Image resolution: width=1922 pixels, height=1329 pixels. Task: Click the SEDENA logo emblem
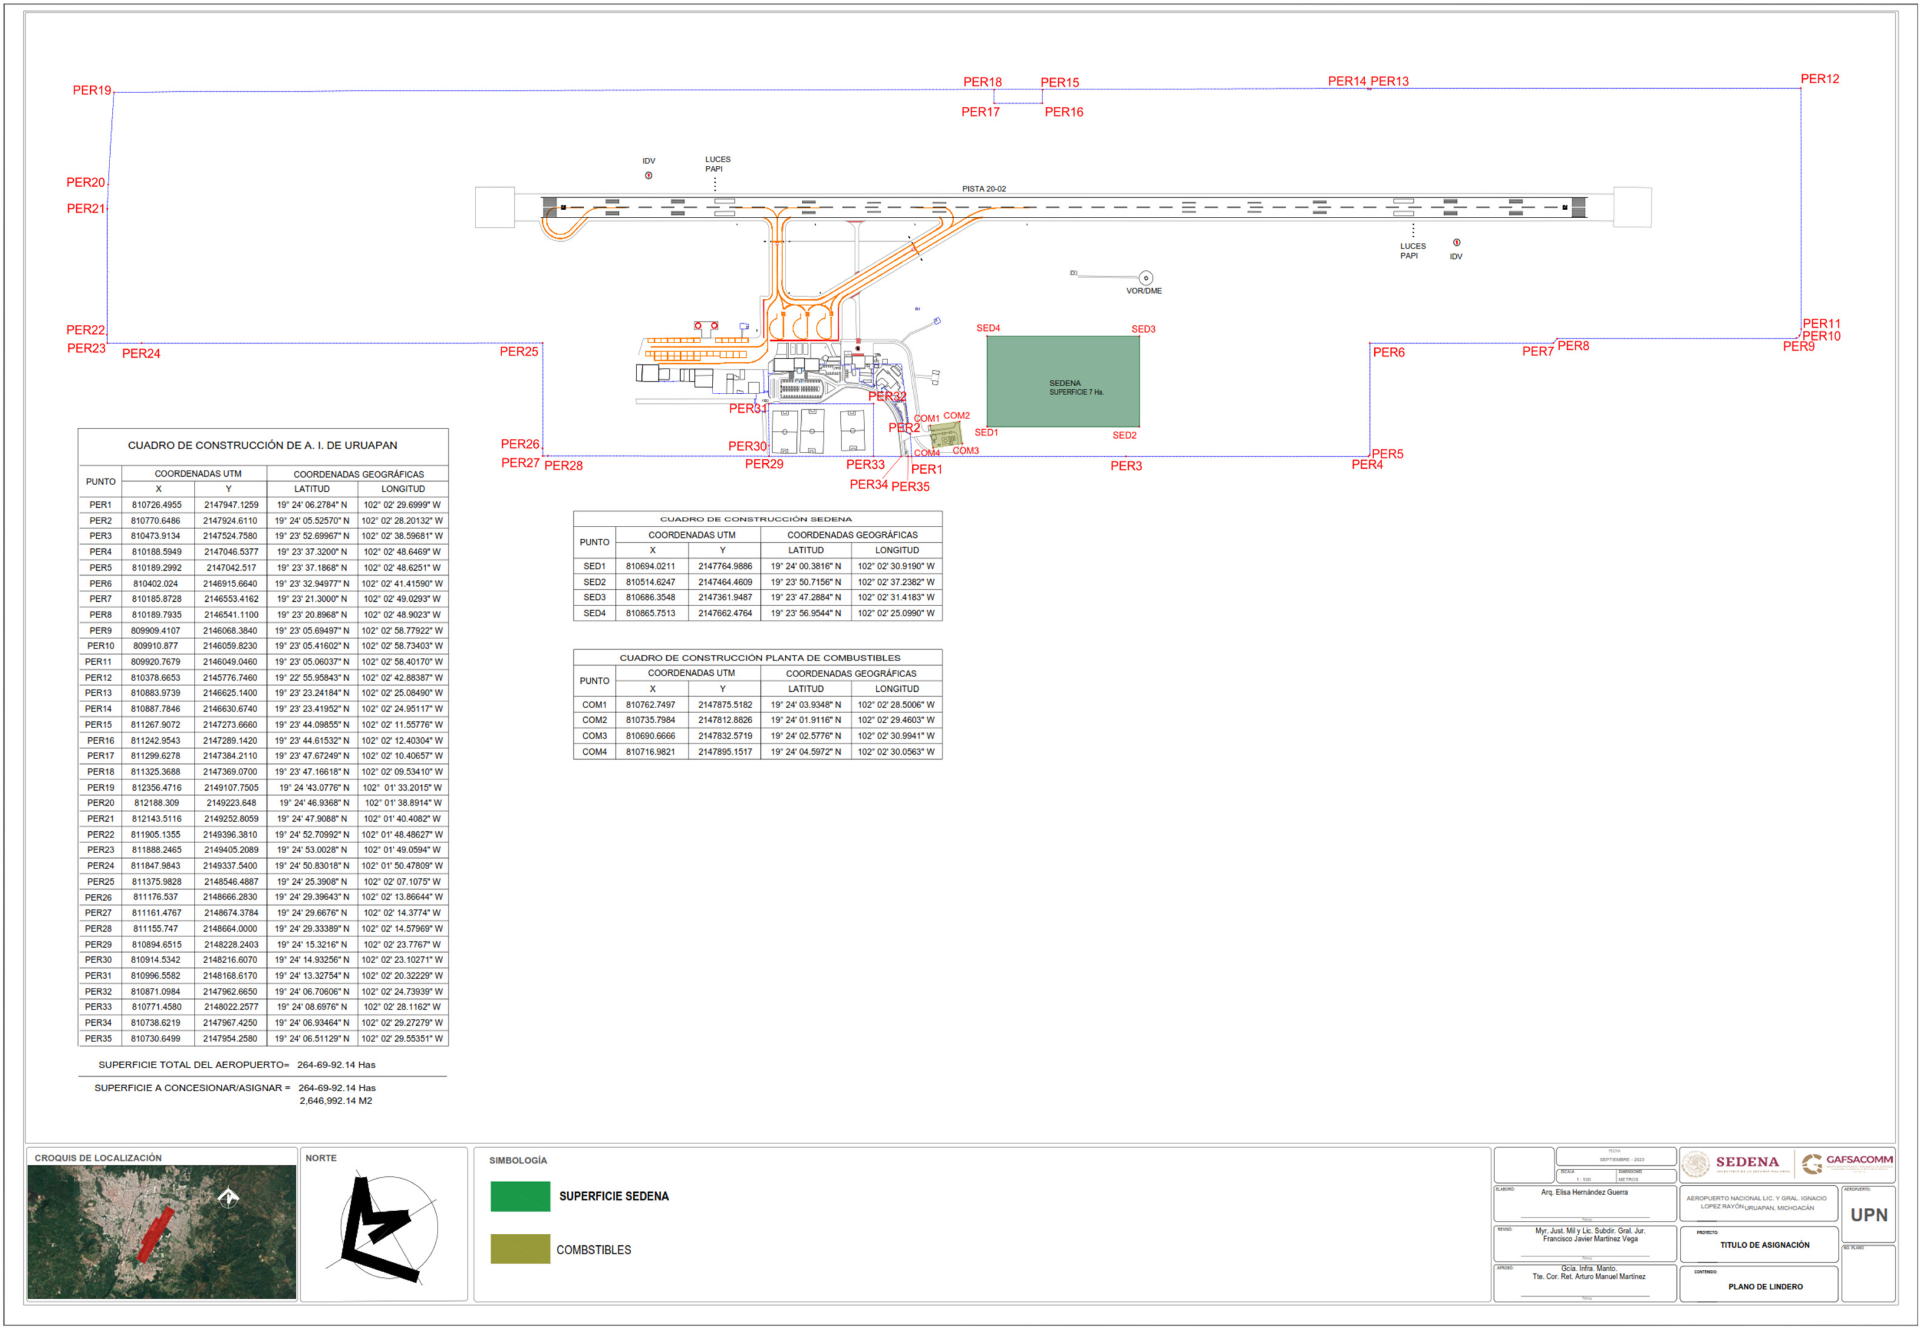(1696, 1164)
